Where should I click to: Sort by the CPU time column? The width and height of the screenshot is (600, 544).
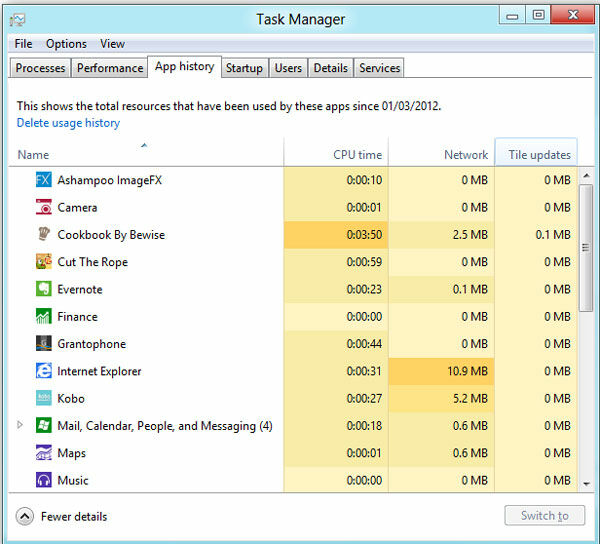click(x=336, y=152)
